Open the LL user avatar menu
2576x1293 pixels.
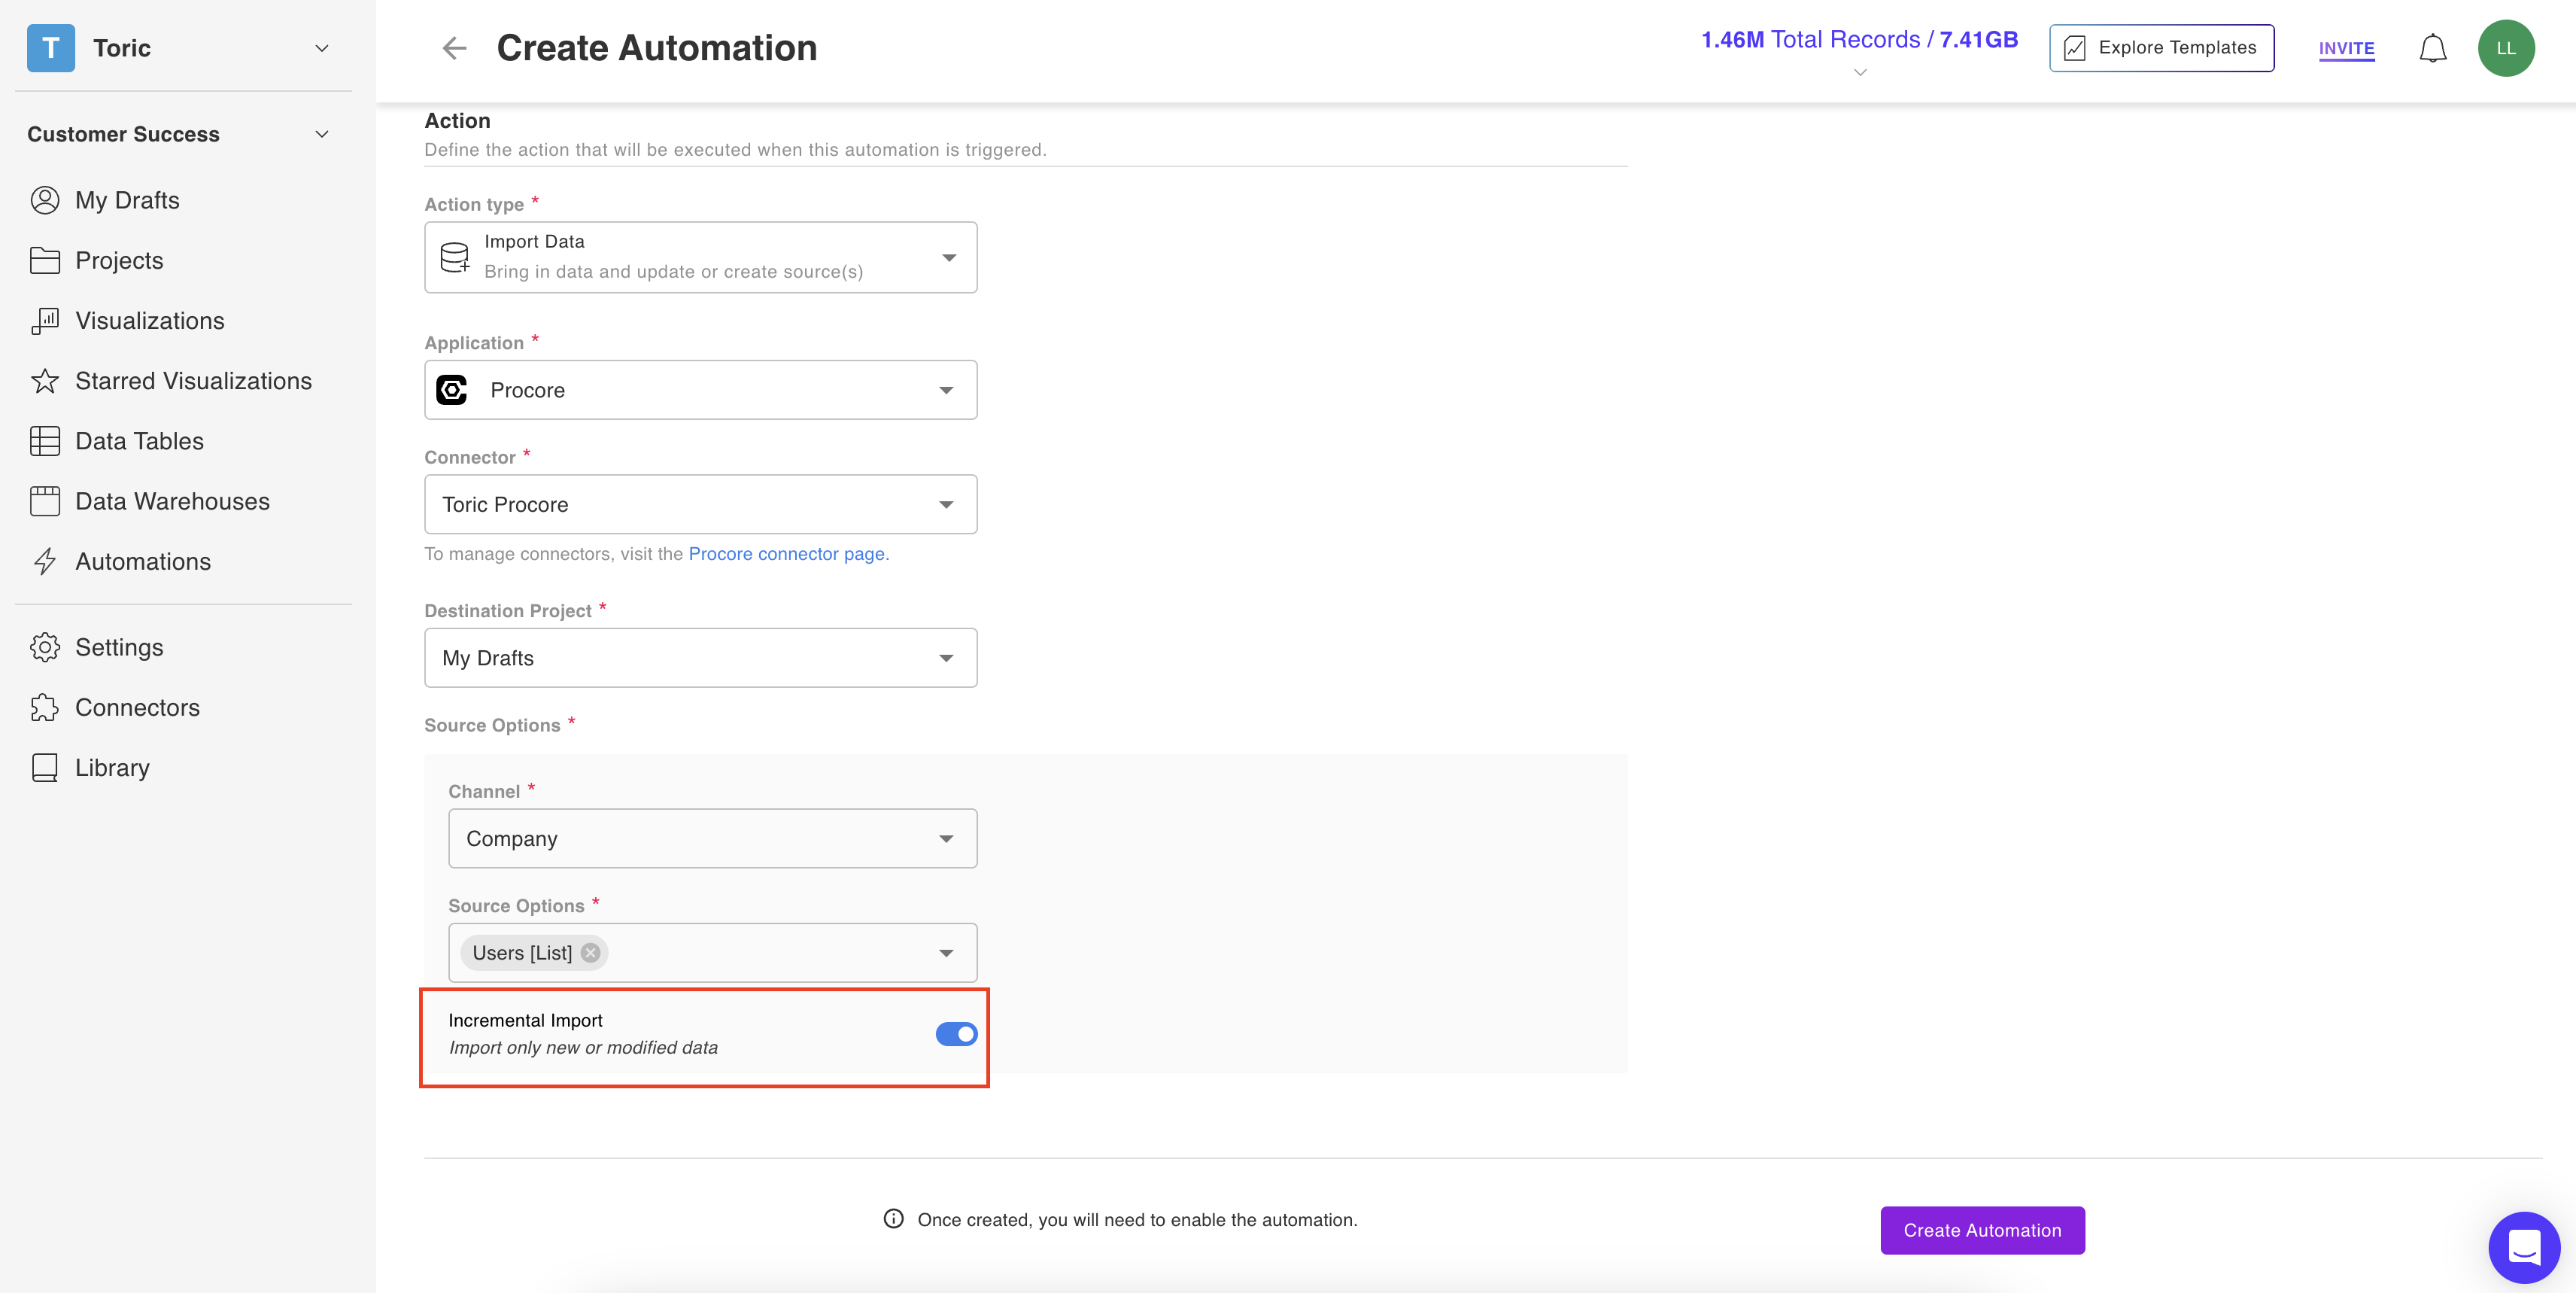click(2506, 48)
